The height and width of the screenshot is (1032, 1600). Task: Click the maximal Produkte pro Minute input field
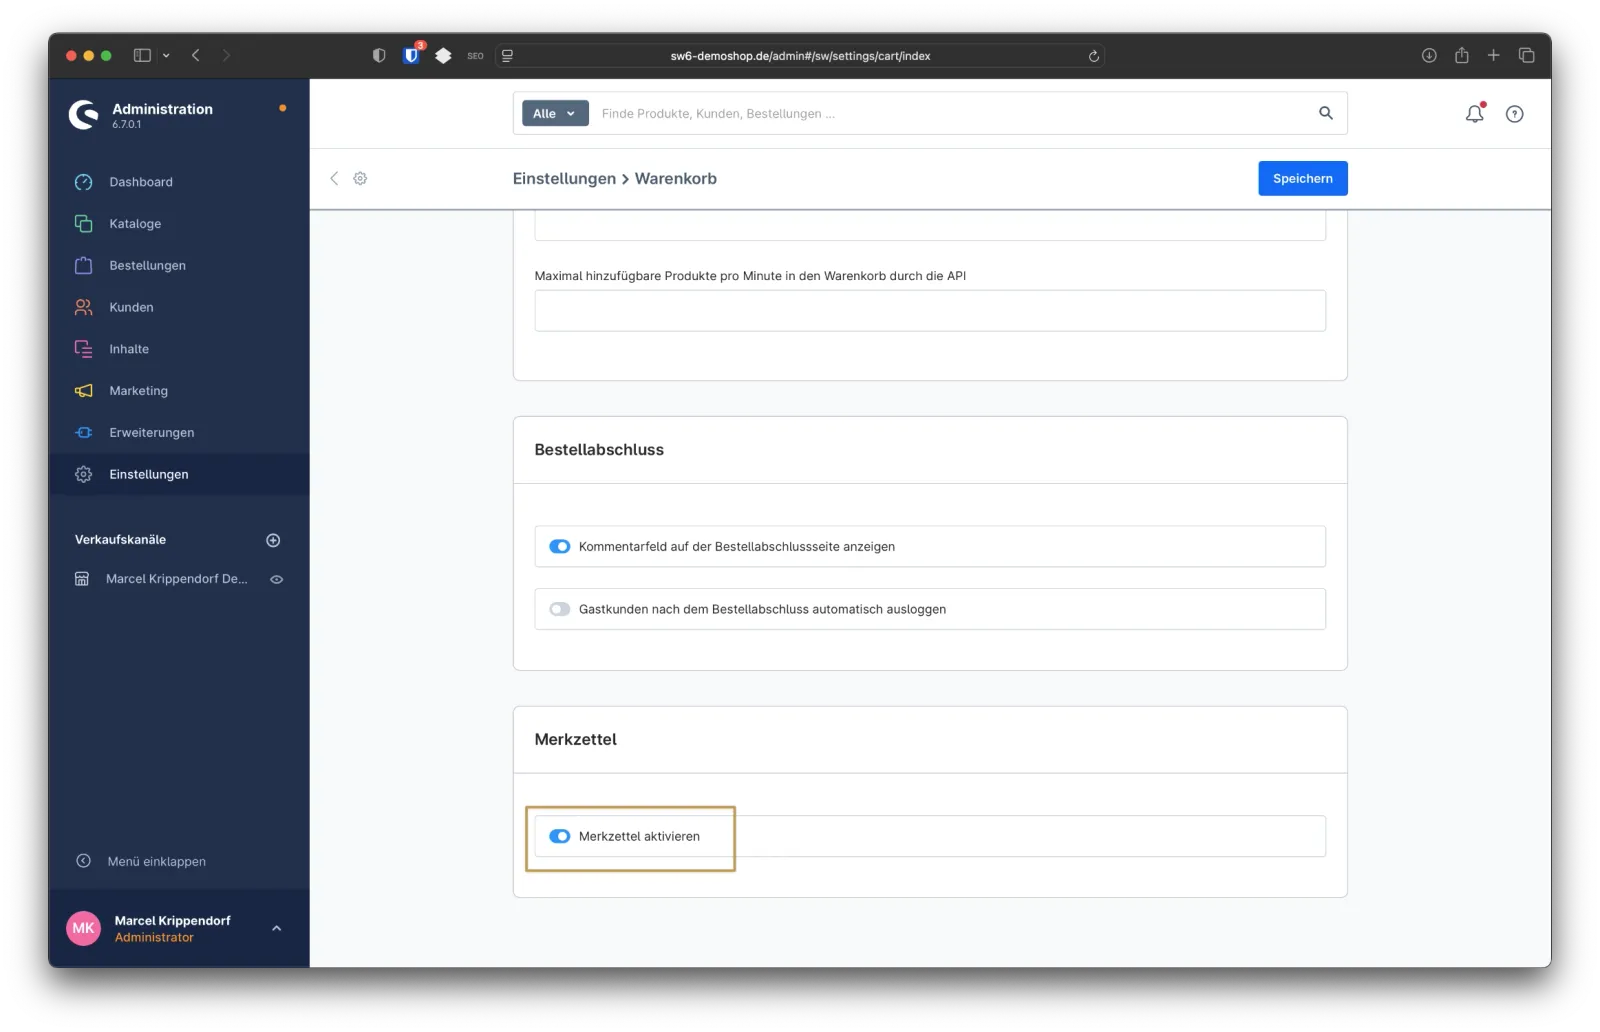tap(929, 311)
